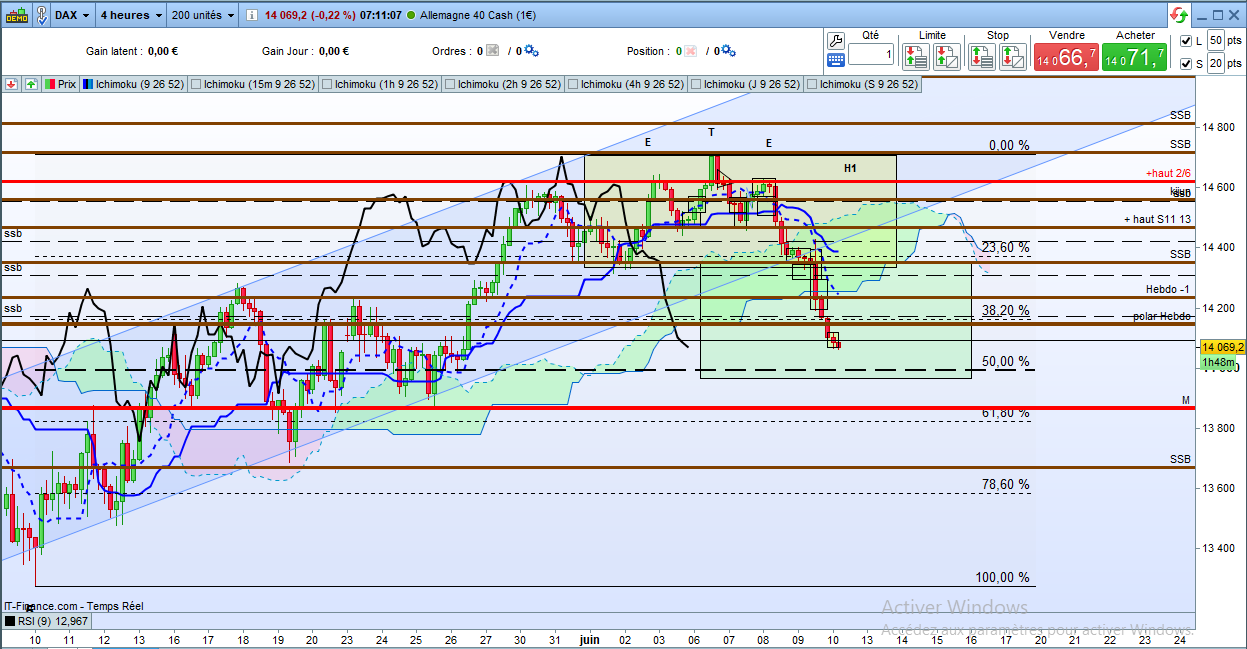Click the instrument info icon
The height and width of the screenshot is (649, 1247).
pyautogui.click(x=251, y=15)
